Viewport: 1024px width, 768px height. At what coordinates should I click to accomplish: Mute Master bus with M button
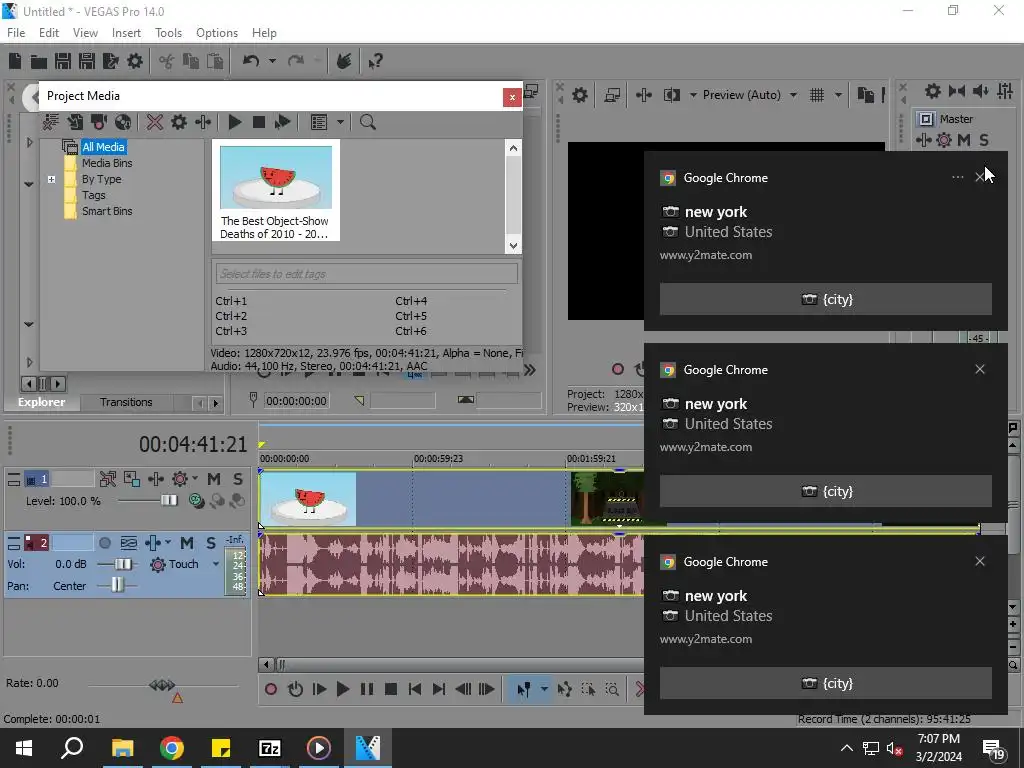[964, 140]
